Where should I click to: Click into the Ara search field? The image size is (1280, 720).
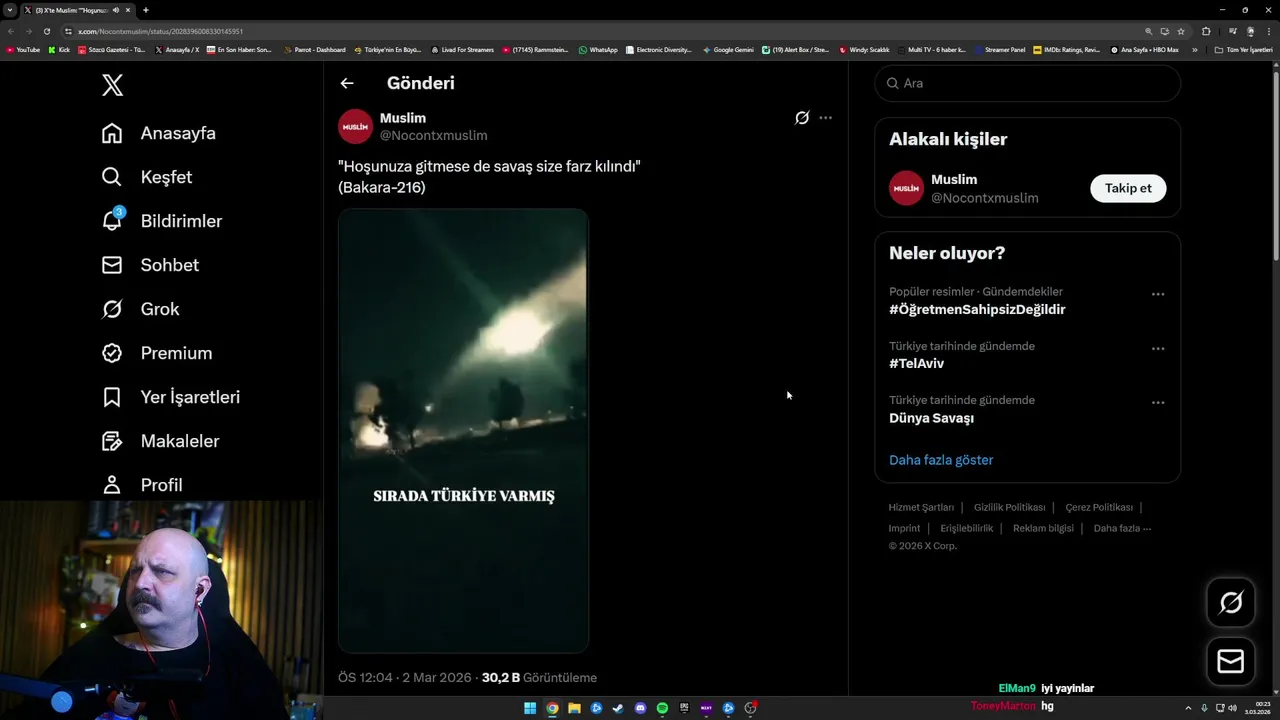(1028, 83)
